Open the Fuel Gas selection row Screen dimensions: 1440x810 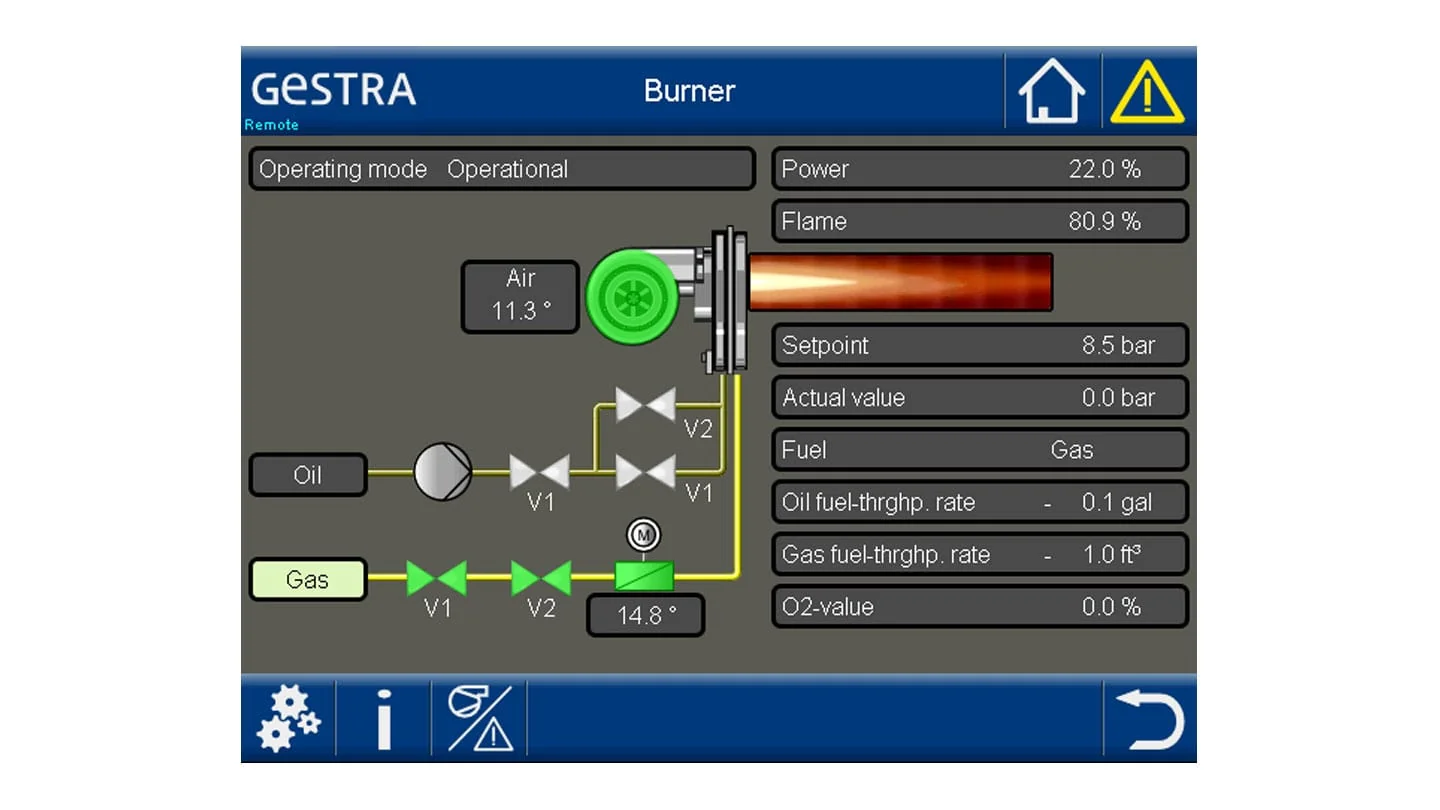(980, 450)
